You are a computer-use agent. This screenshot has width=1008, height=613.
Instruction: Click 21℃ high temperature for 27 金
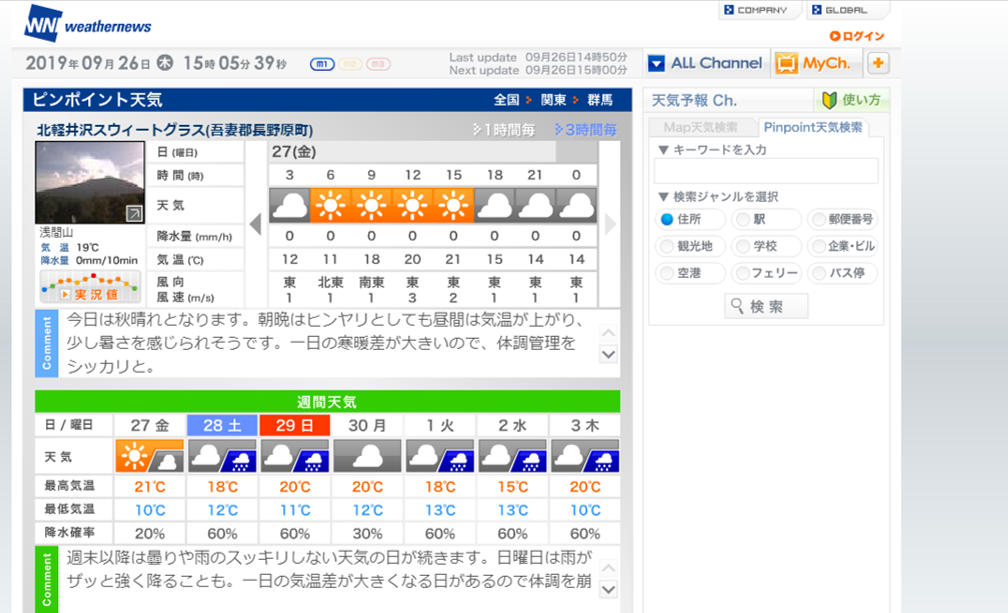(x=150, y=486)
